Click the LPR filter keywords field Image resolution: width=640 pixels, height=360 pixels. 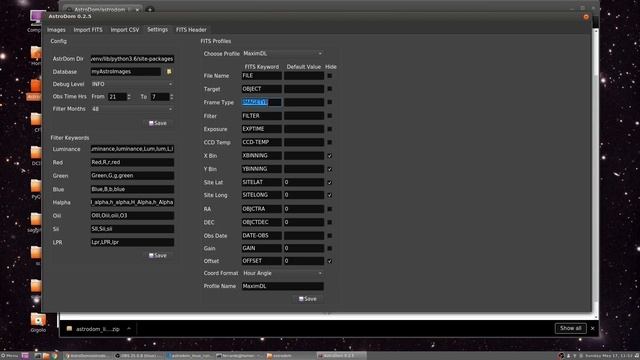(132, 242)
